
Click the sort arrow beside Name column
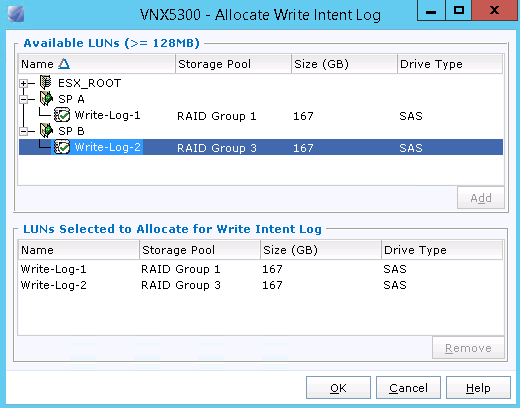click(x=64, y=64)
